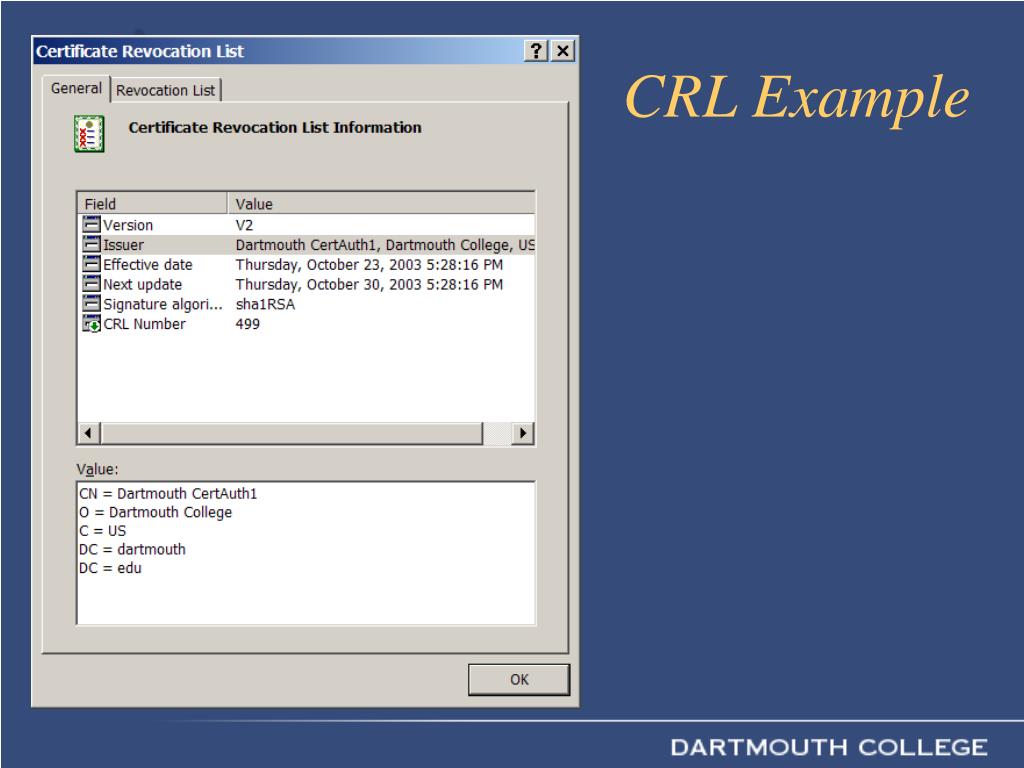The image size is (1024, 768).
Task: Click the CN = Dartmouth CertAuth1 line
Action: pyautogui.click(x=168, y=494)
